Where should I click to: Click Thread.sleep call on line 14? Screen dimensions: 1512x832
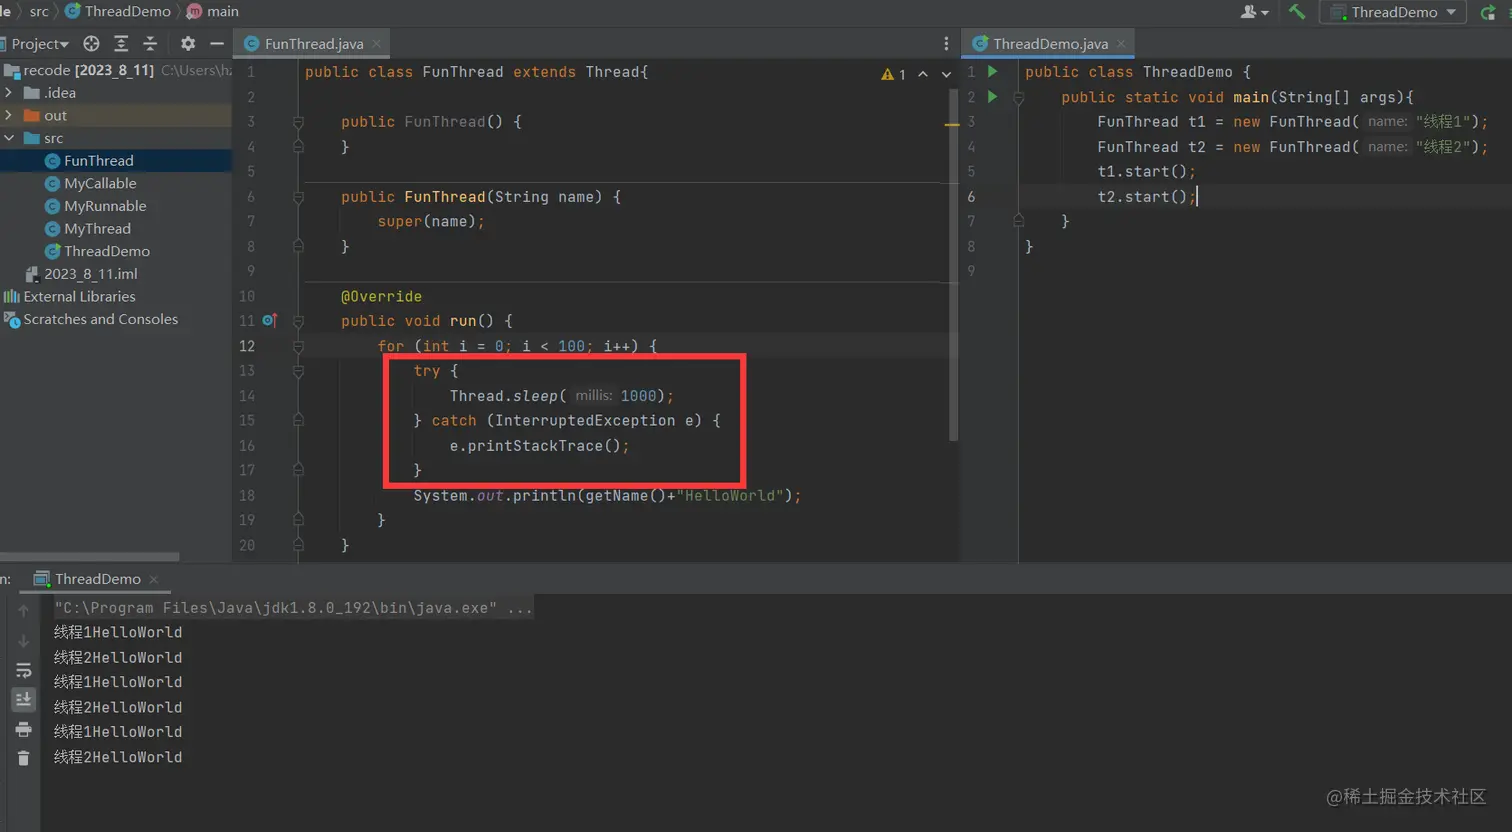pos(561,396)
